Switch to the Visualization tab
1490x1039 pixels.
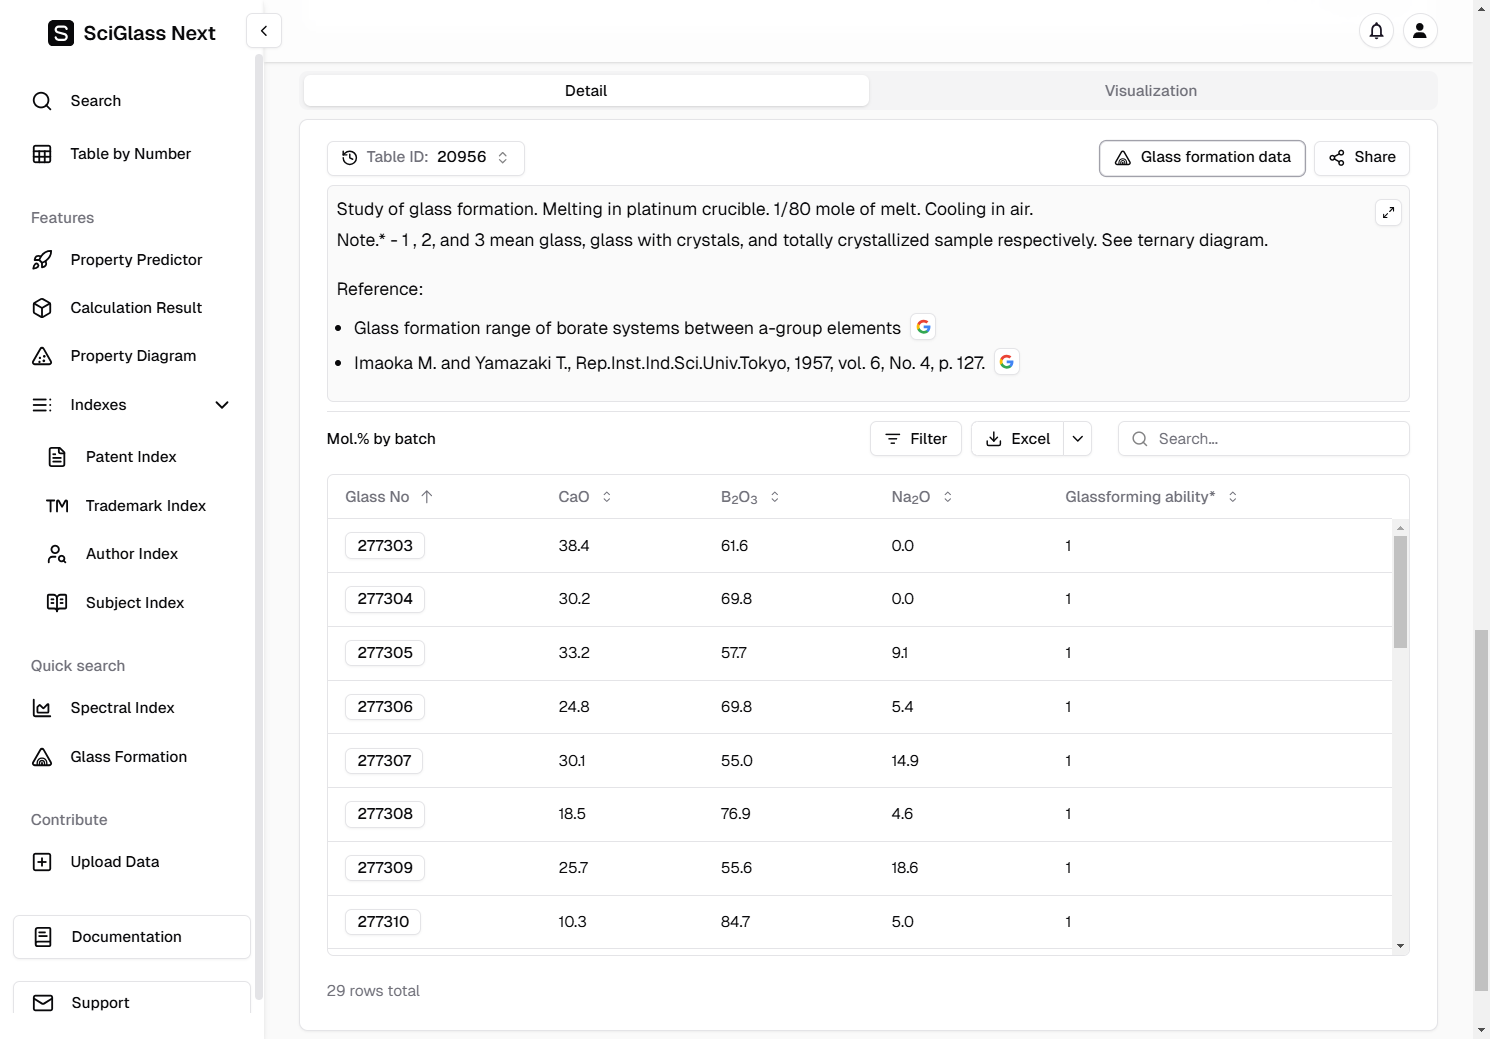(x=1150, y=91)
